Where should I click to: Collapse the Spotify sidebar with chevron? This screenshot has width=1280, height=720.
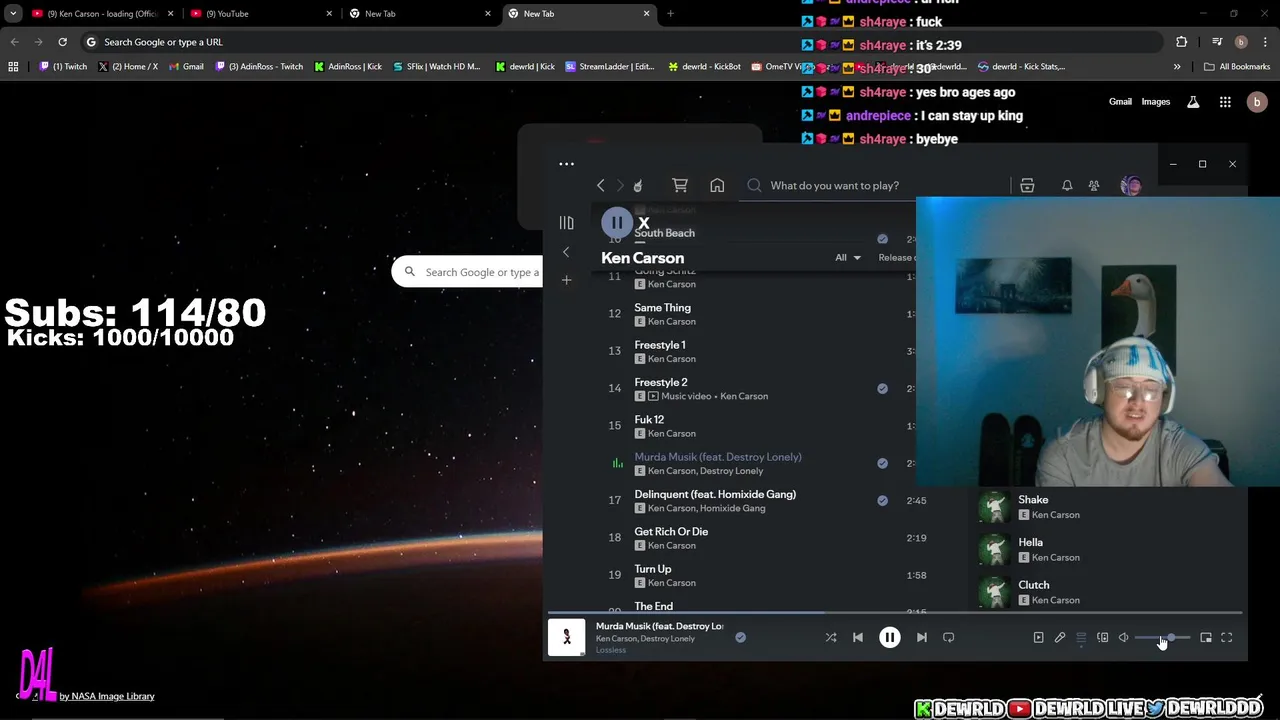566,252
